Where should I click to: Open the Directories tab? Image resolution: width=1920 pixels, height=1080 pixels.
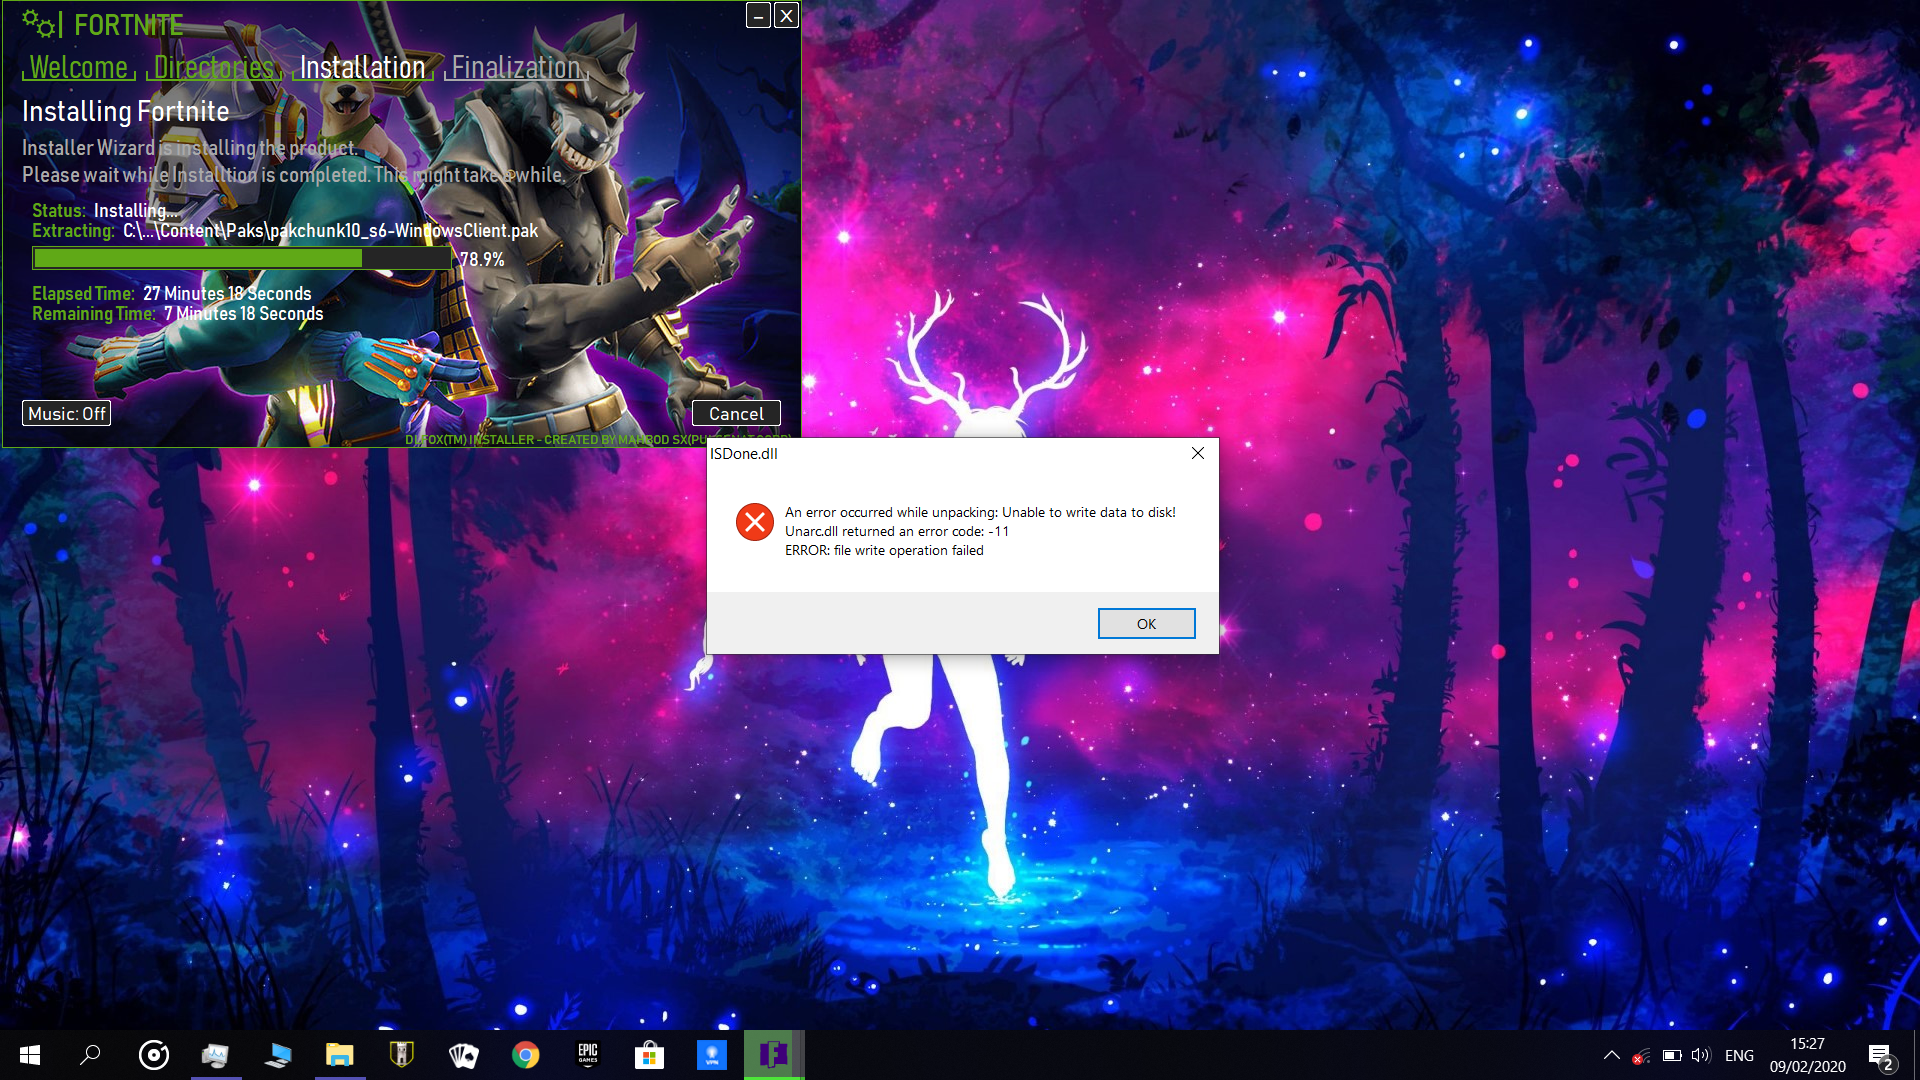213,68
